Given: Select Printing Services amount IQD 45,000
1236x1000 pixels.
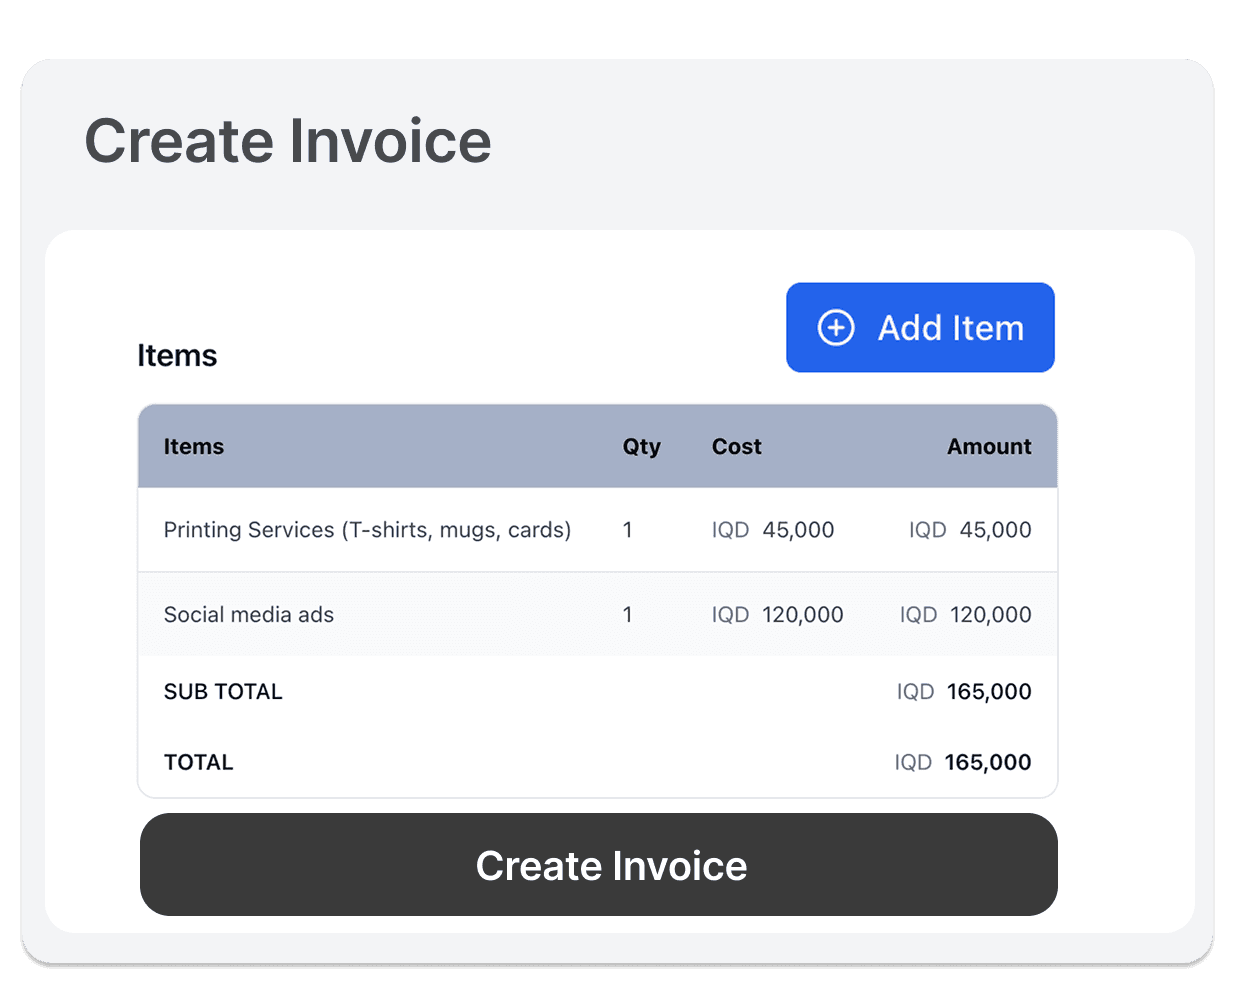Looking at the screenshot, I should pyautogui.click(x=970, y=530).
